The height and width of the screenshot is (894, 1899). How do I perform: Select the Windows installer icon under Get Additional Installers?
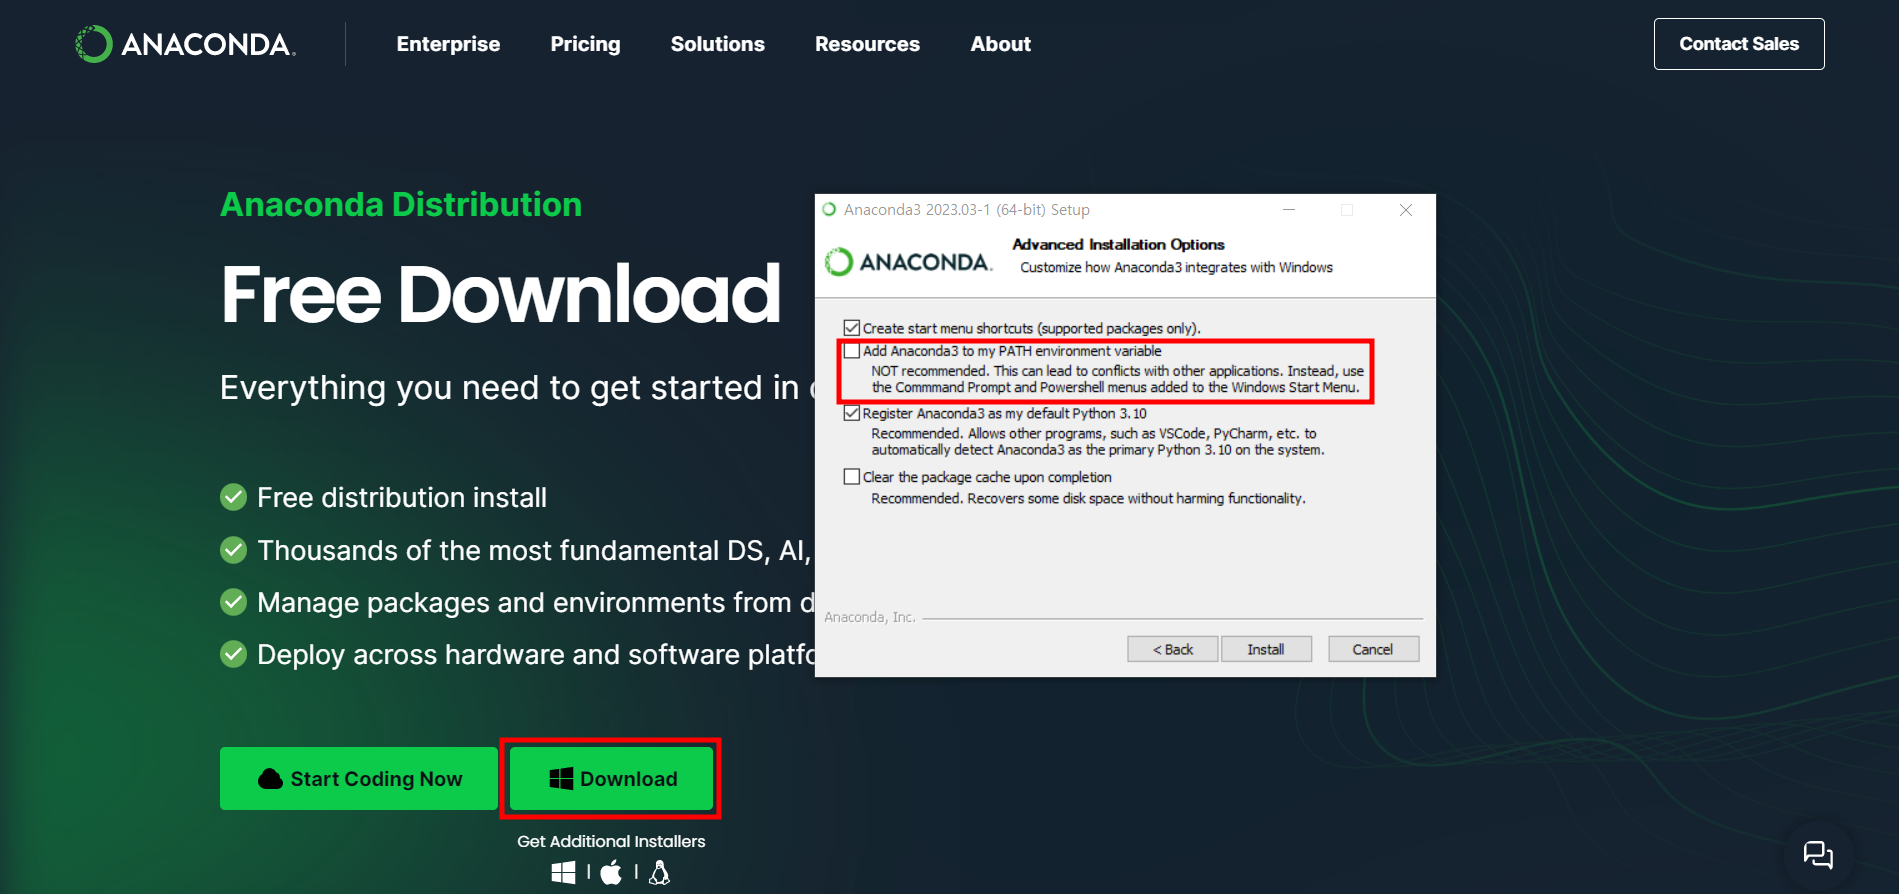pyautogui.click(x=563, y=872)
